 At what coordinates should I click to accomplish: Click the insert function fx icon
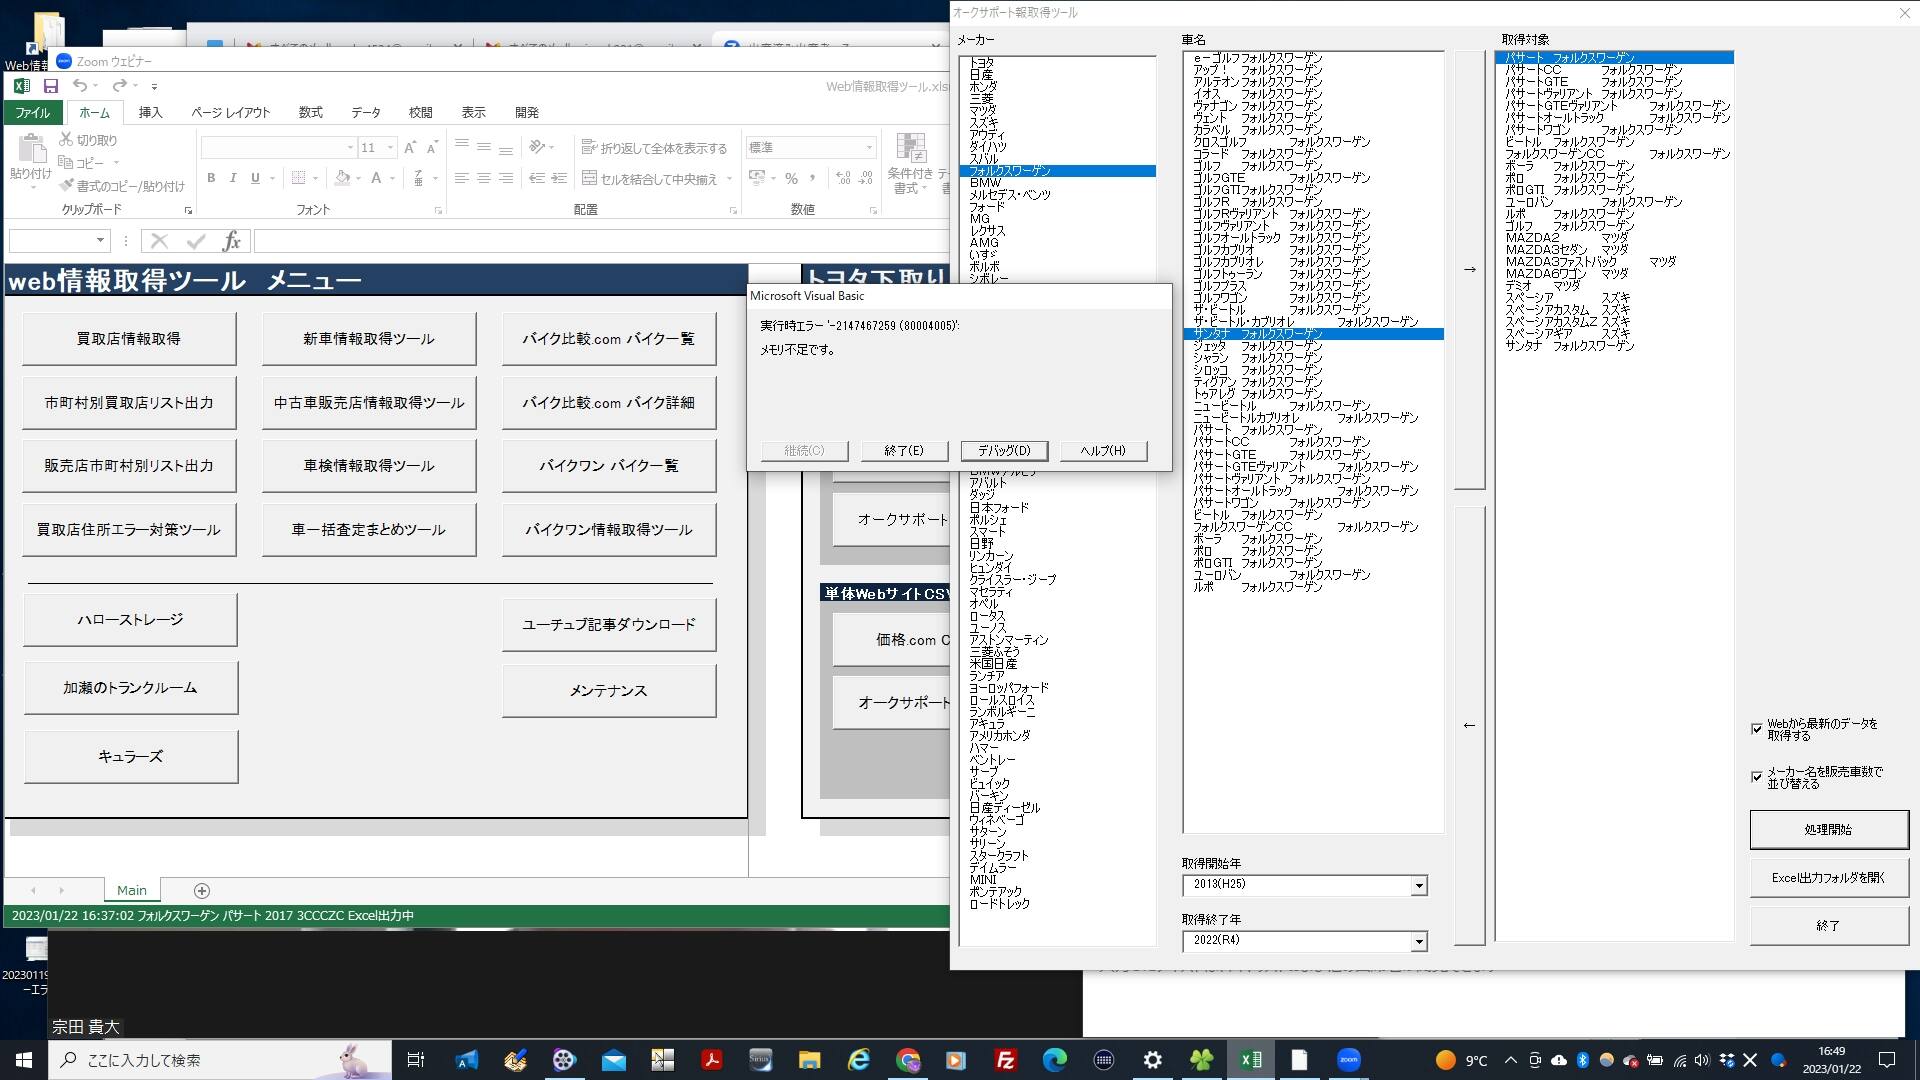[x=231, y=241]
